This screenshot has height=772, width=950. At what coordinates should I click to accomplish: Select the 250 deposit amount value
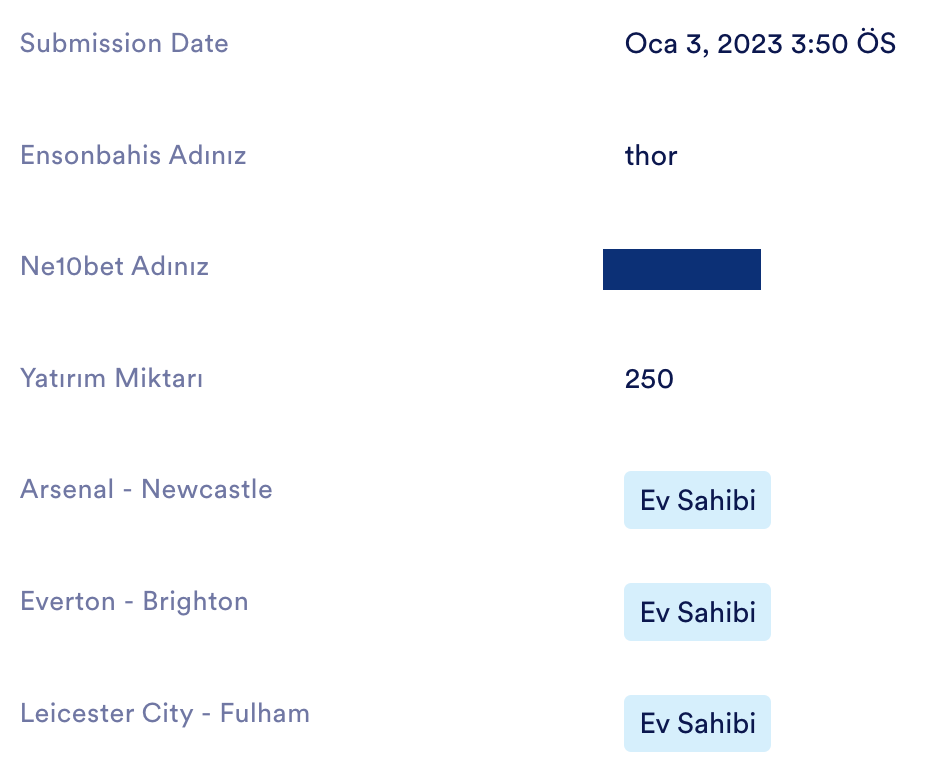[x=649, y=379]
